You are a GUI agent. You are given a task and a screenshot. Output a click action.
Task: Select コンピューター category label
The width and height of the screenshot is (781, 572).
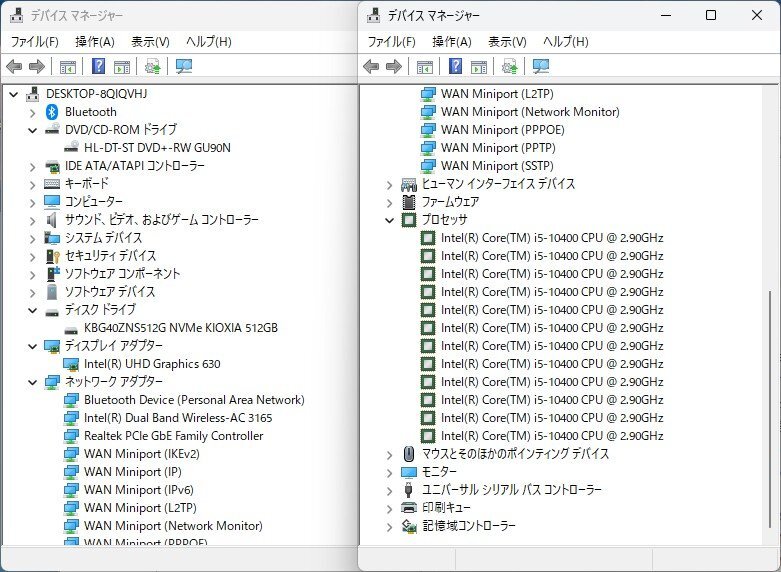point(94,202)
